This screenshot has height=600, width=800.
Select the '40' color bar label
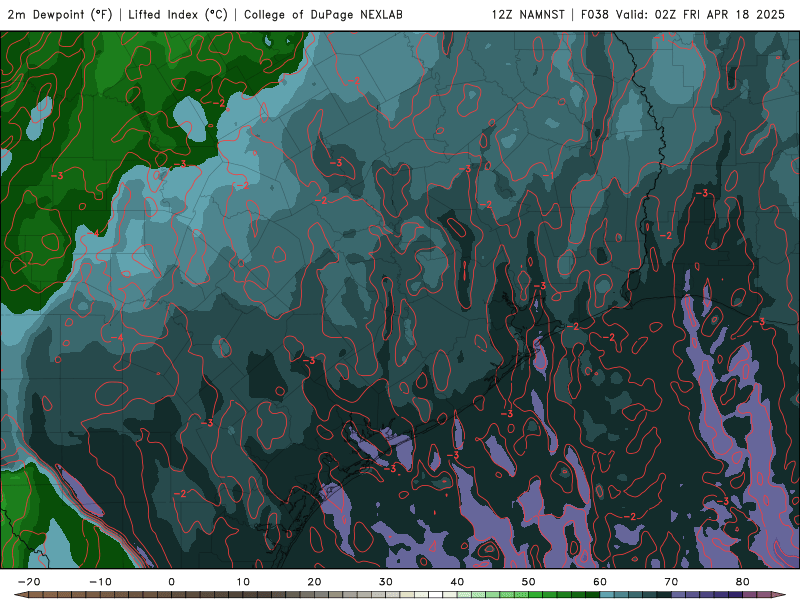click(x=457, y=582)
